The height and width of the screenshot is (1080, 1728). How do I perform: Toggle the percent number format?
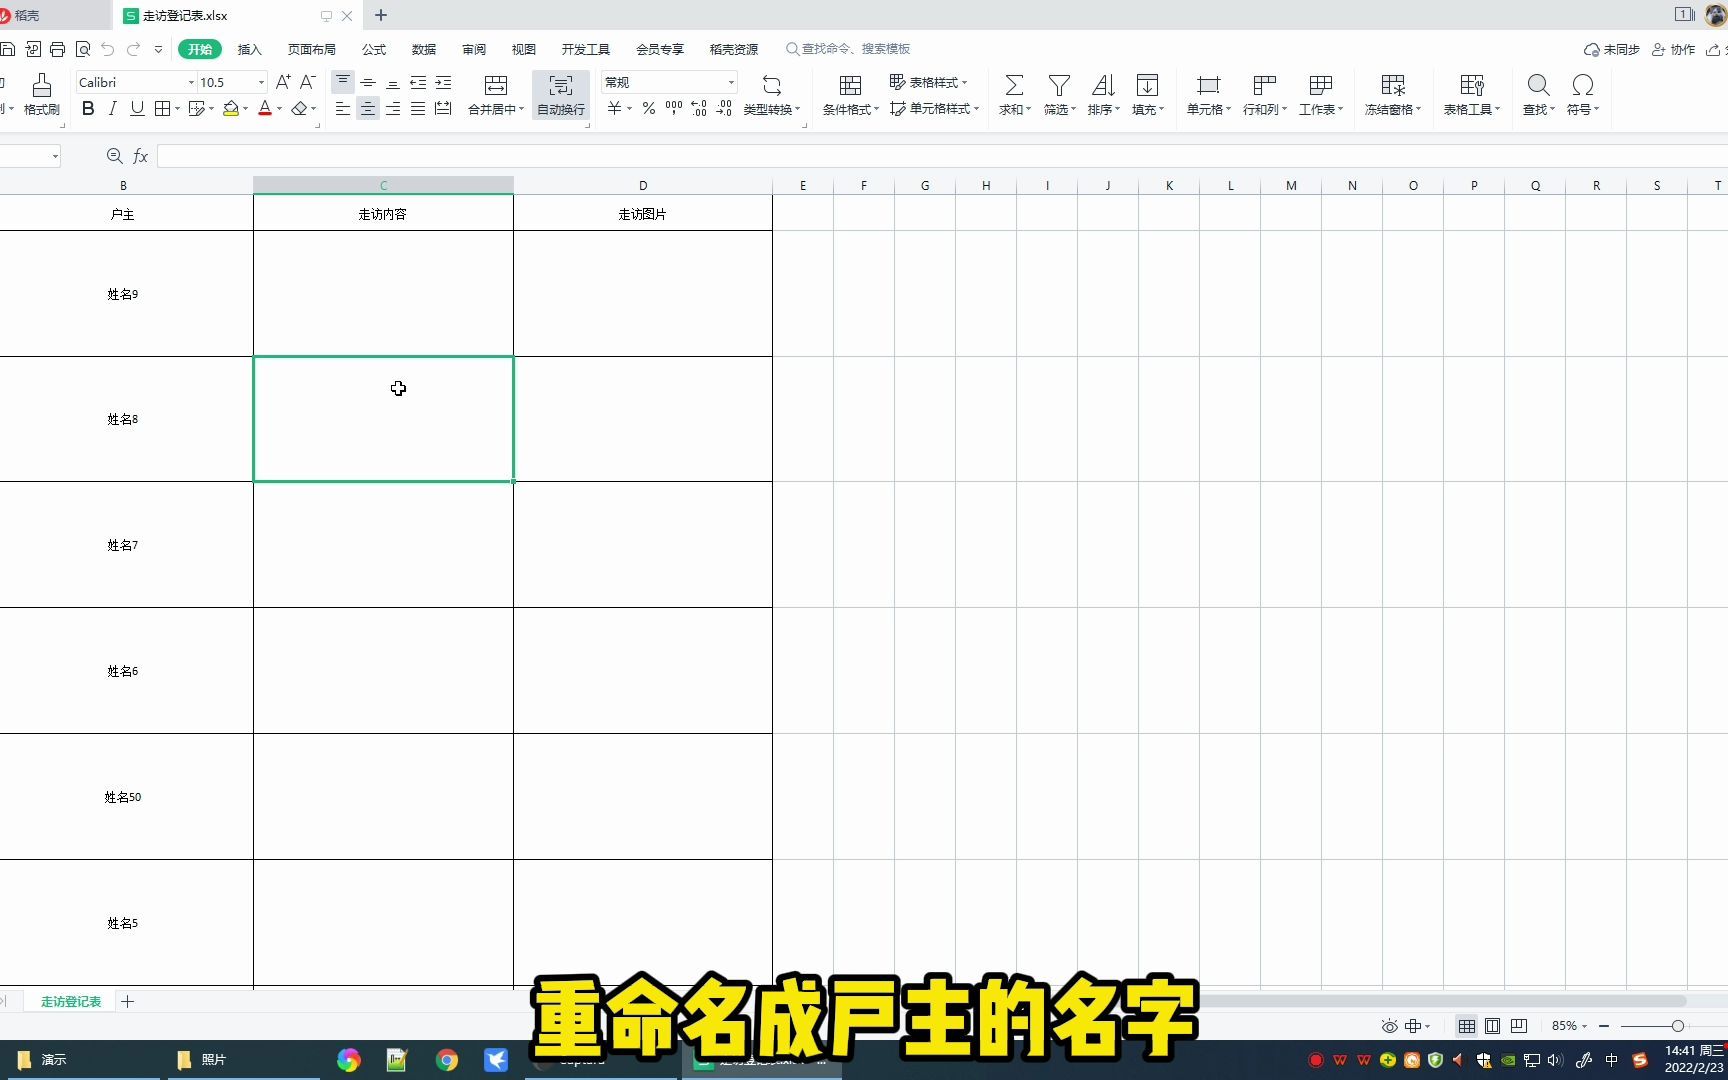(x=647, y=109)
